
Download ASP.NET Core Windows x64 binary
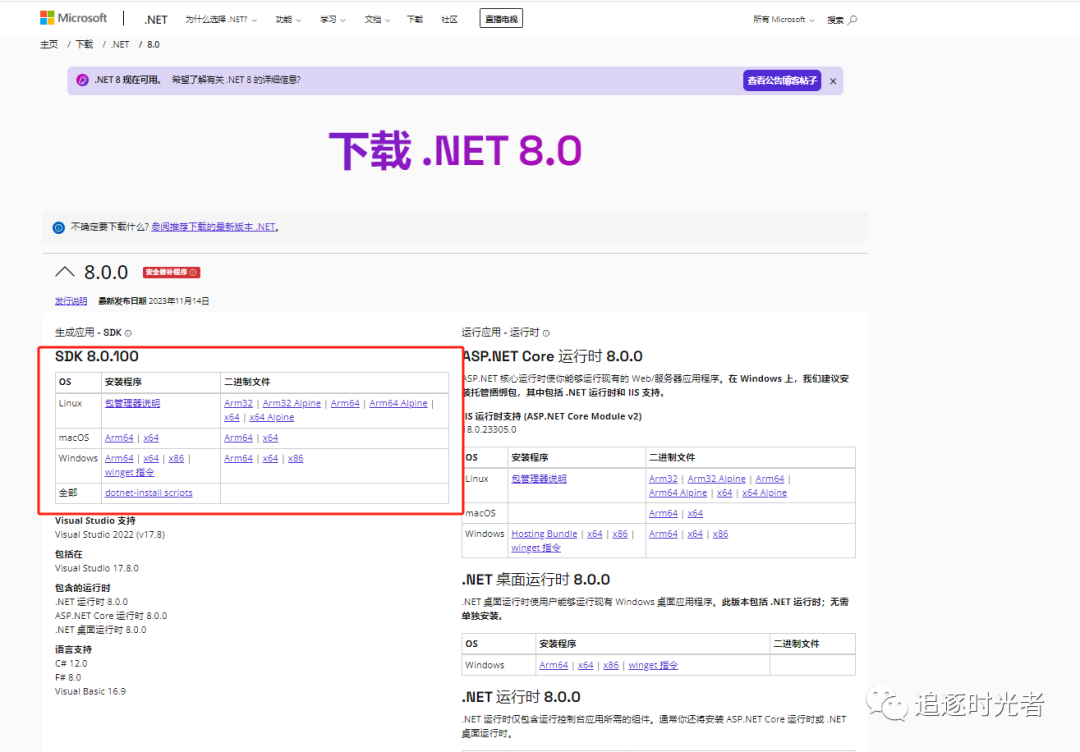pos(695,534)
